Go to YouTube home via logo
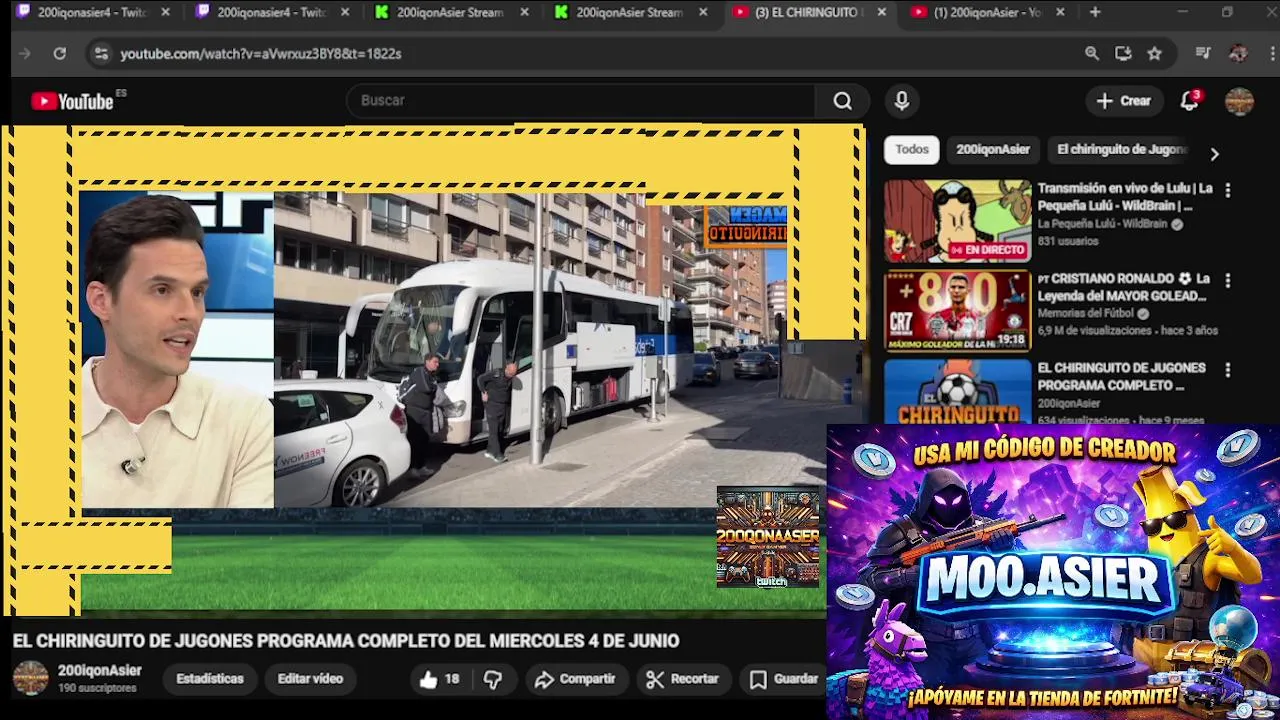 72,101
